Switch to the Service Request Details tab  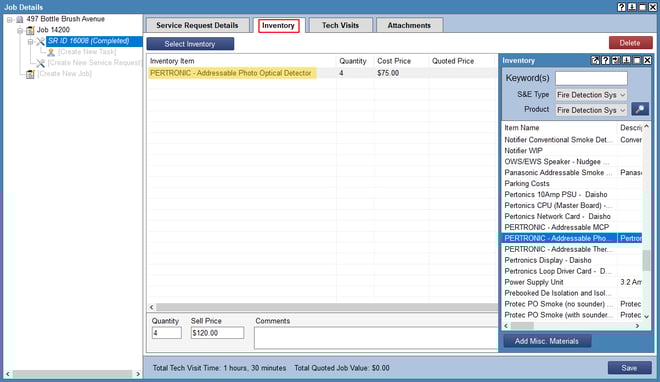[x=197, y=25]
